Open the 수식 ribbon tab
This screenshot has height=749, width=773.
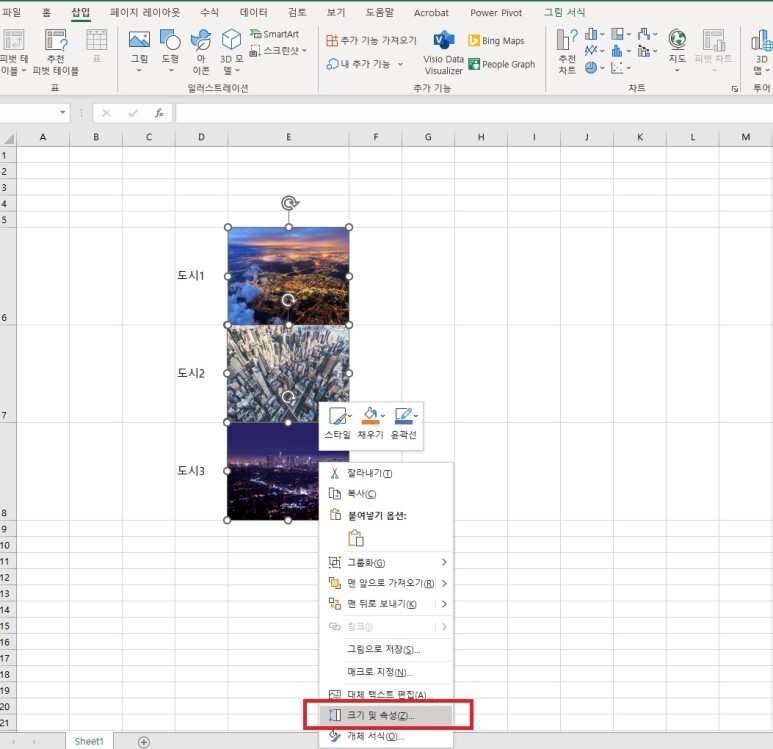tap(210, 12)
